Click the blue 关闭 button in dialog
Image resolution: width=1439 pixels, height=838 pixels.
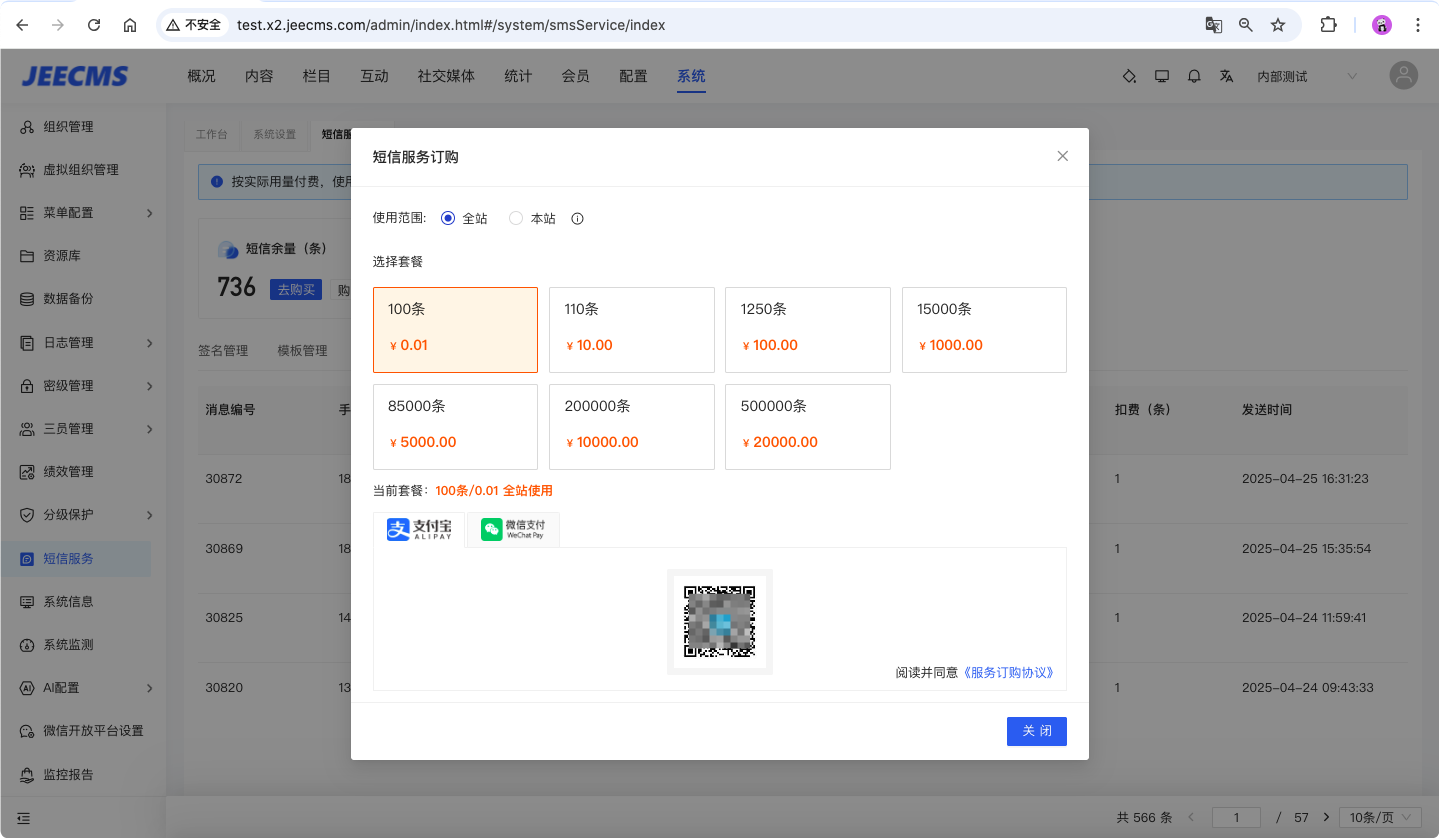pos(1036,731)
